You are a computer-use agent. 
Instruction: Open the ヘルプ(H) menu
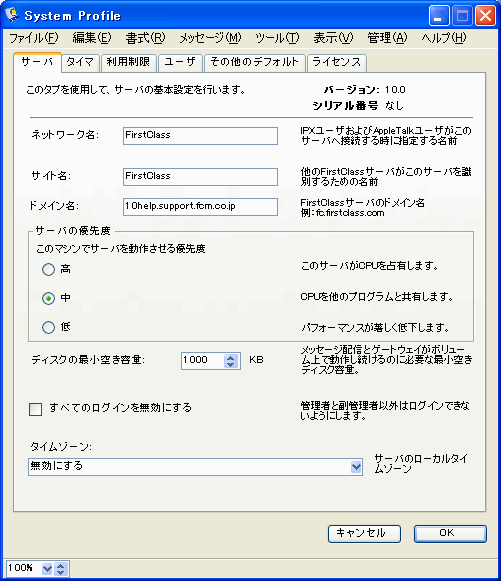click(x=444, y=38)
